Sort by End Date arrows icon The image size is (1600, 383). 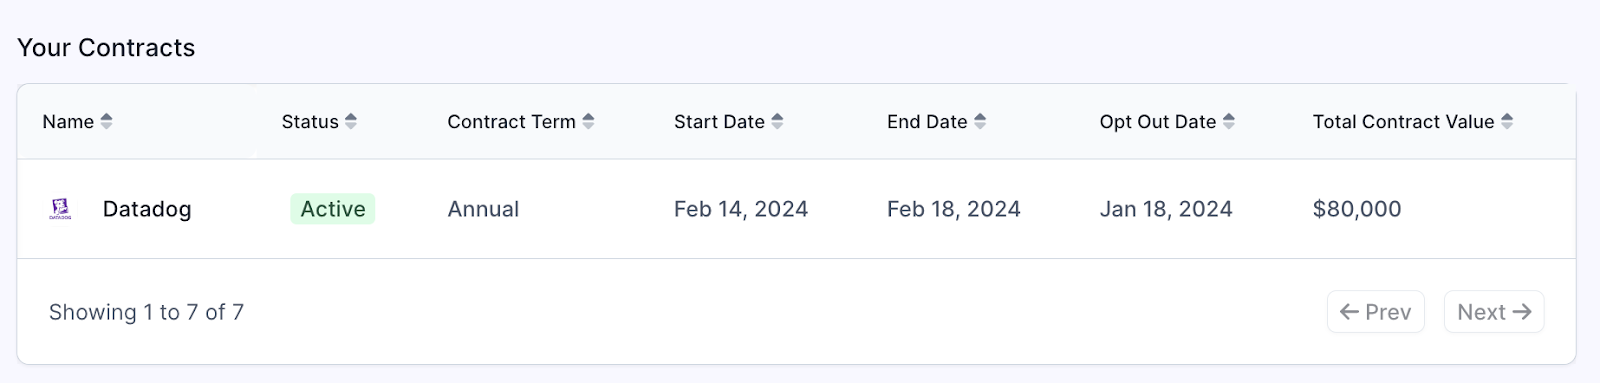(980, 121)
